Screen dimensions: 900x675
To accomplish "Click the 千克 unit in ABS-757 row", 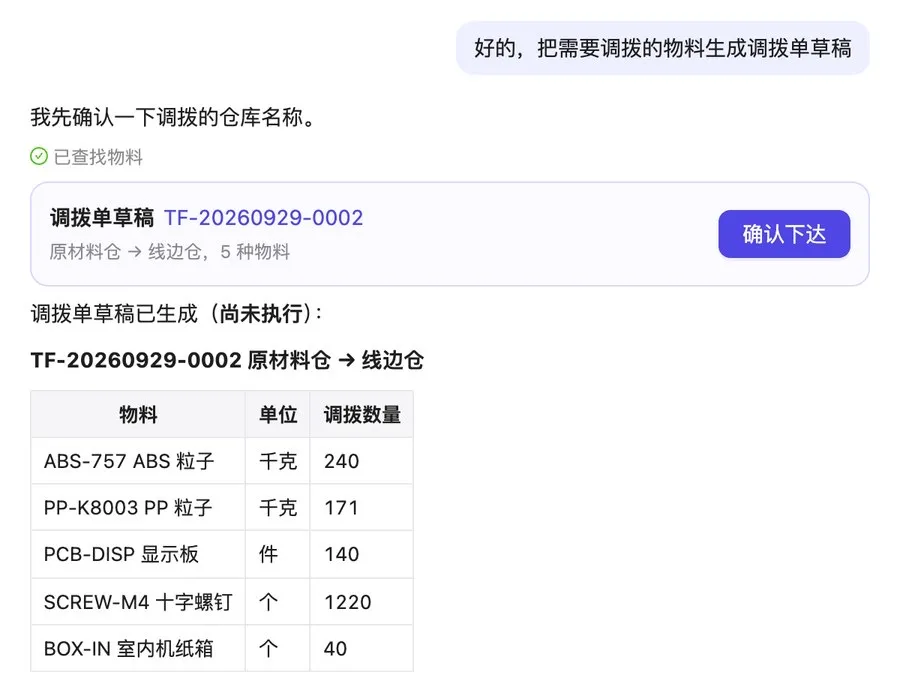I will 278,461.
